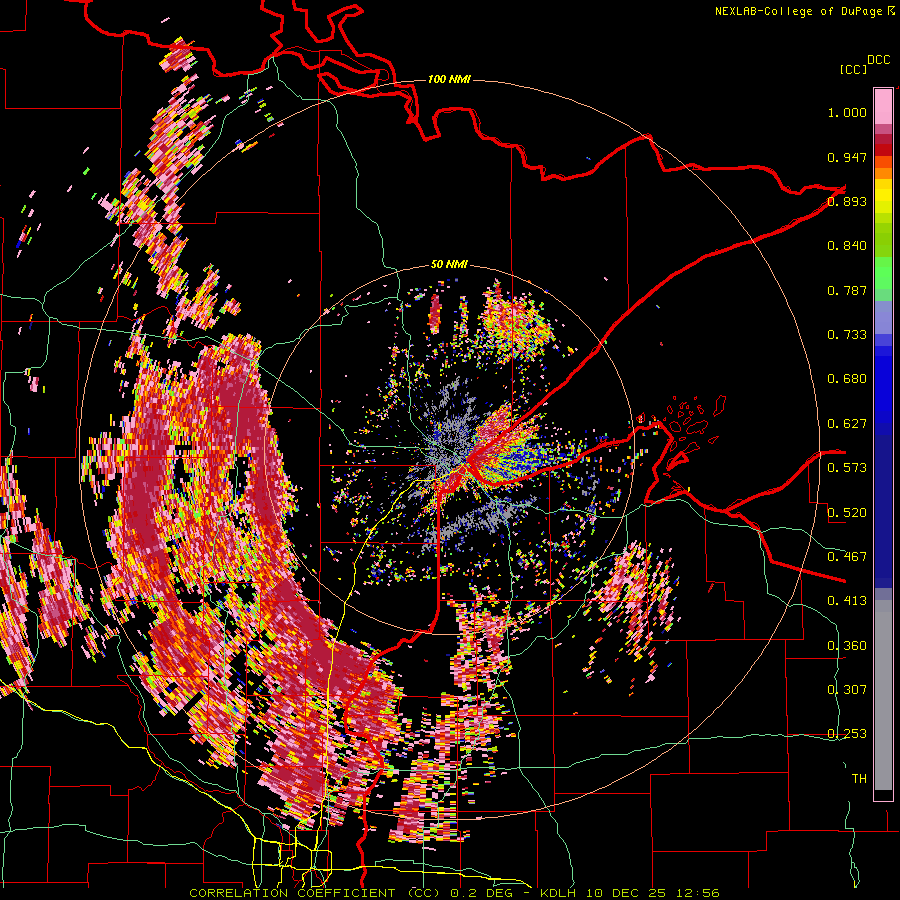Image resolution: width=900 pixels, height=900 pixels.
Task: Select the 0.413 color scale value
Action: pos(847,601)
